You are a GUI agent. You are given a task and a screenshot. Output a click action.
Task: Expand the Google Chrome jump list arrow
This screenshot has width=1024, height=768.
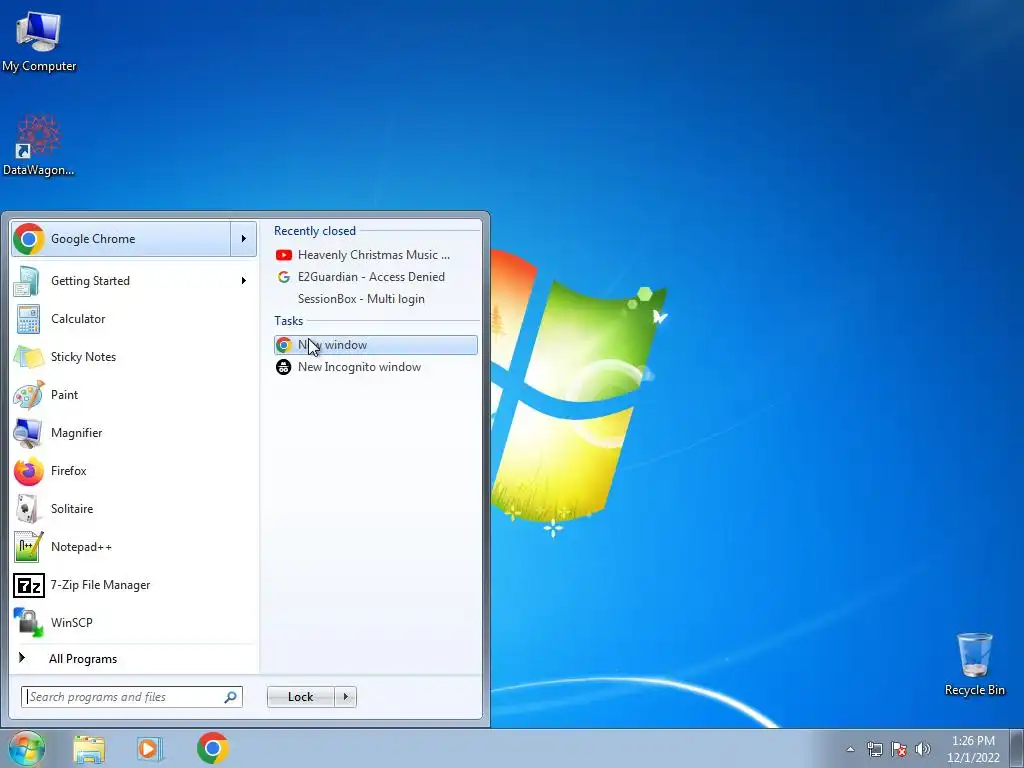tap(244, 239)
